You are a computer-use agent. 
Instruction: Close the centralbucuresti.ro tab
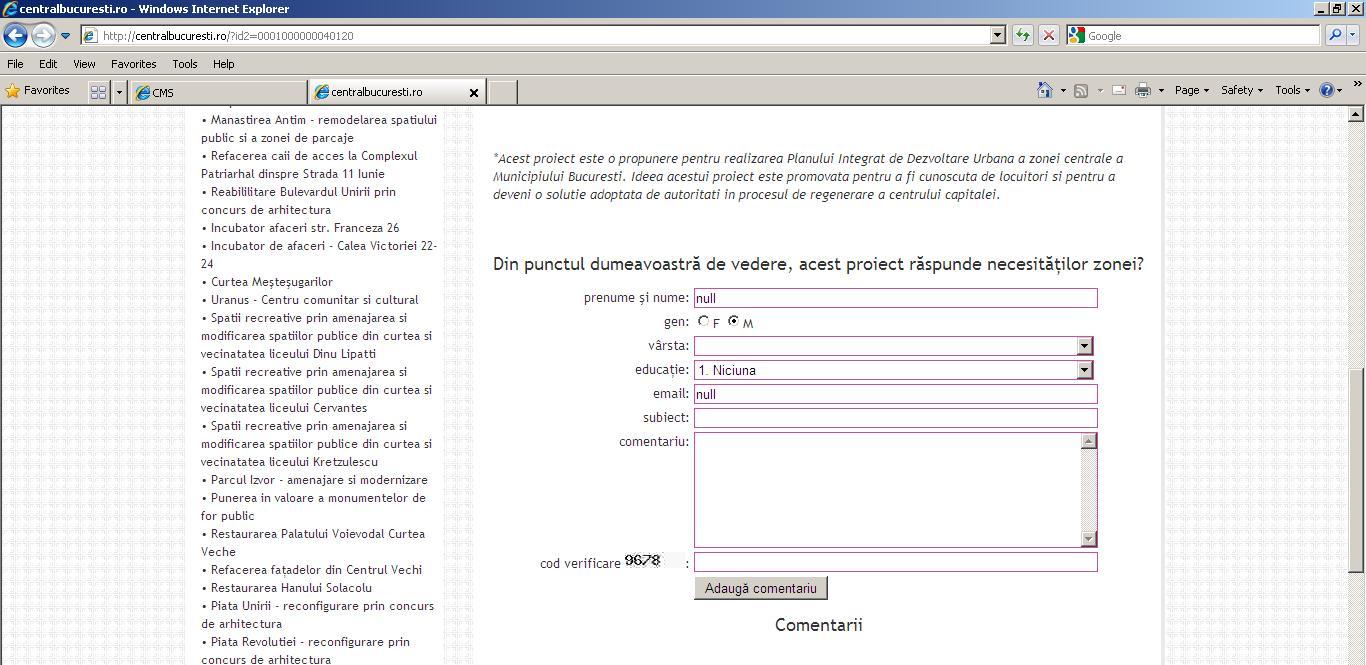(x=474, y=92)
